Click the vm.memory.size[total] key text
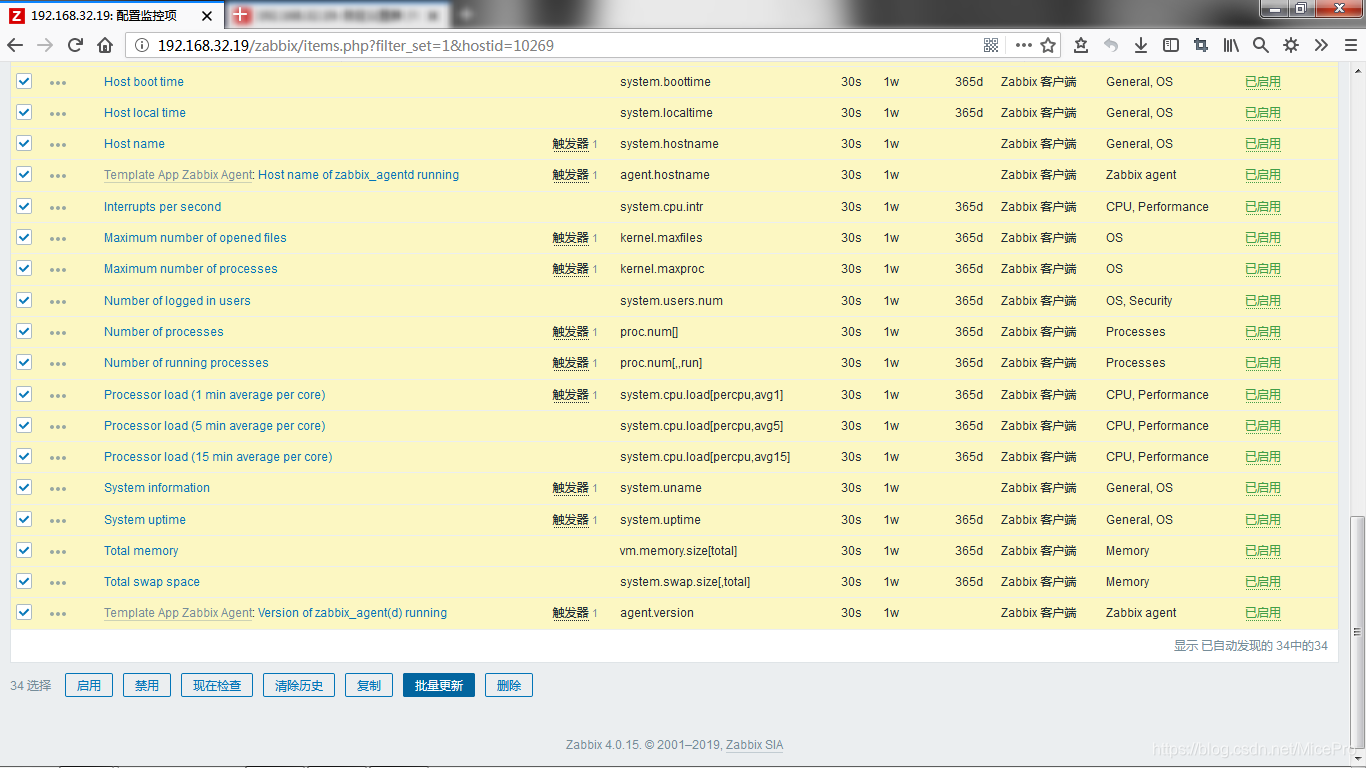Image resolution: width=1366 pixels, height=768 pixels. (x=679, y=550)
